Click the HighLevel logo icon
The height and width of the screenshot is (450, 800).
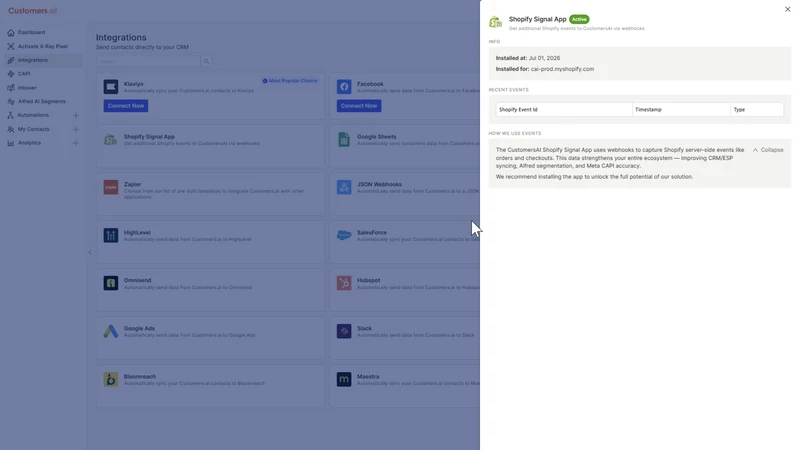[111, 235]
